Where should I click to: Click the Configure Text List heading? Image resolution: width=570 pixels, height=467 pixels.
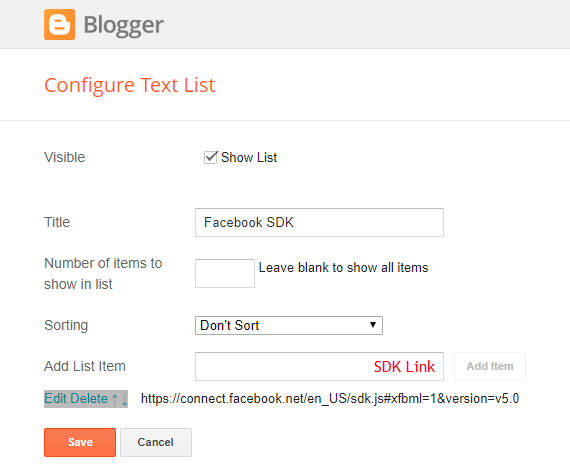pos(130,86)
